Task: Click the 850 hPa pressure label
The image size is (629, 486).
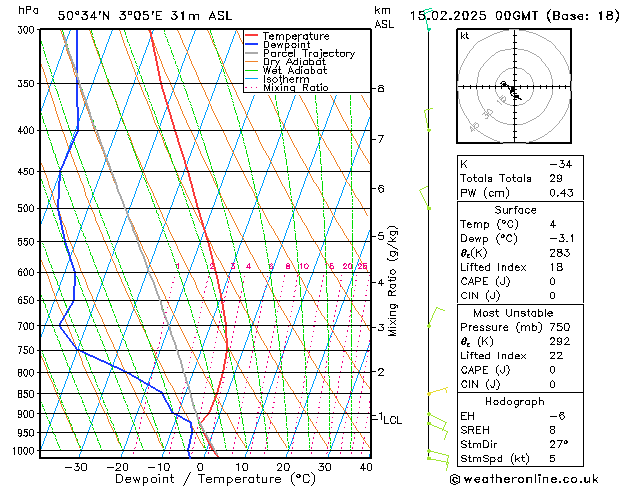Action: click(x=28, y=394)
